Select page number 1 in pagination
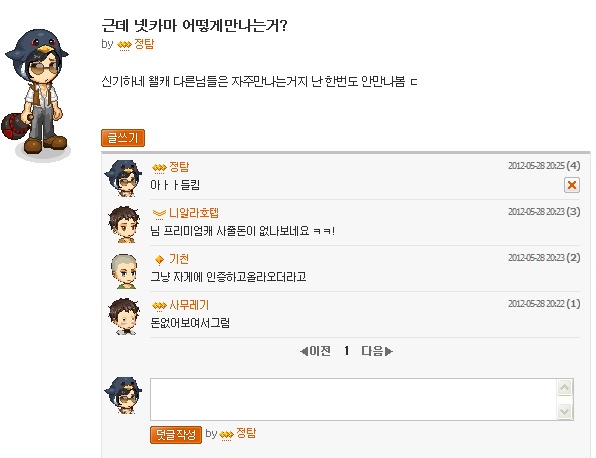The width and height of the screenshot is (596, 458). (x=346, y=351)
